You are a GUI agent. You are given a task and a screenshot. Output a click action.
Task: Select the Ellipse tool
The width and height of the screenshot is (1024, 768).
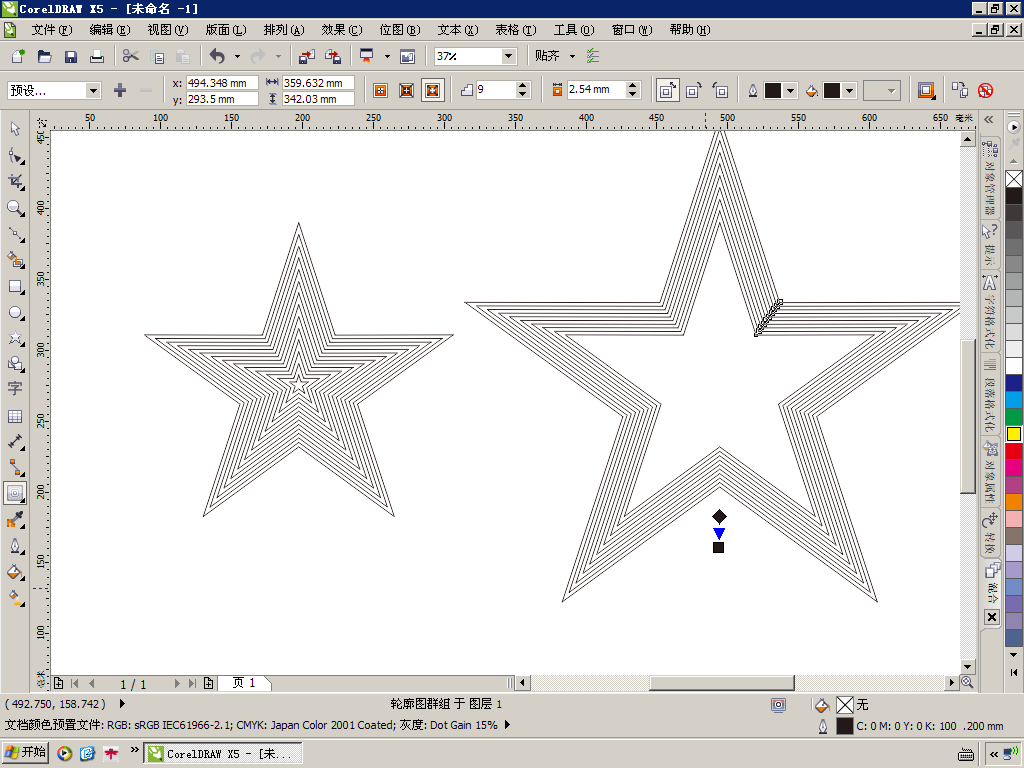tap(15, 313)
